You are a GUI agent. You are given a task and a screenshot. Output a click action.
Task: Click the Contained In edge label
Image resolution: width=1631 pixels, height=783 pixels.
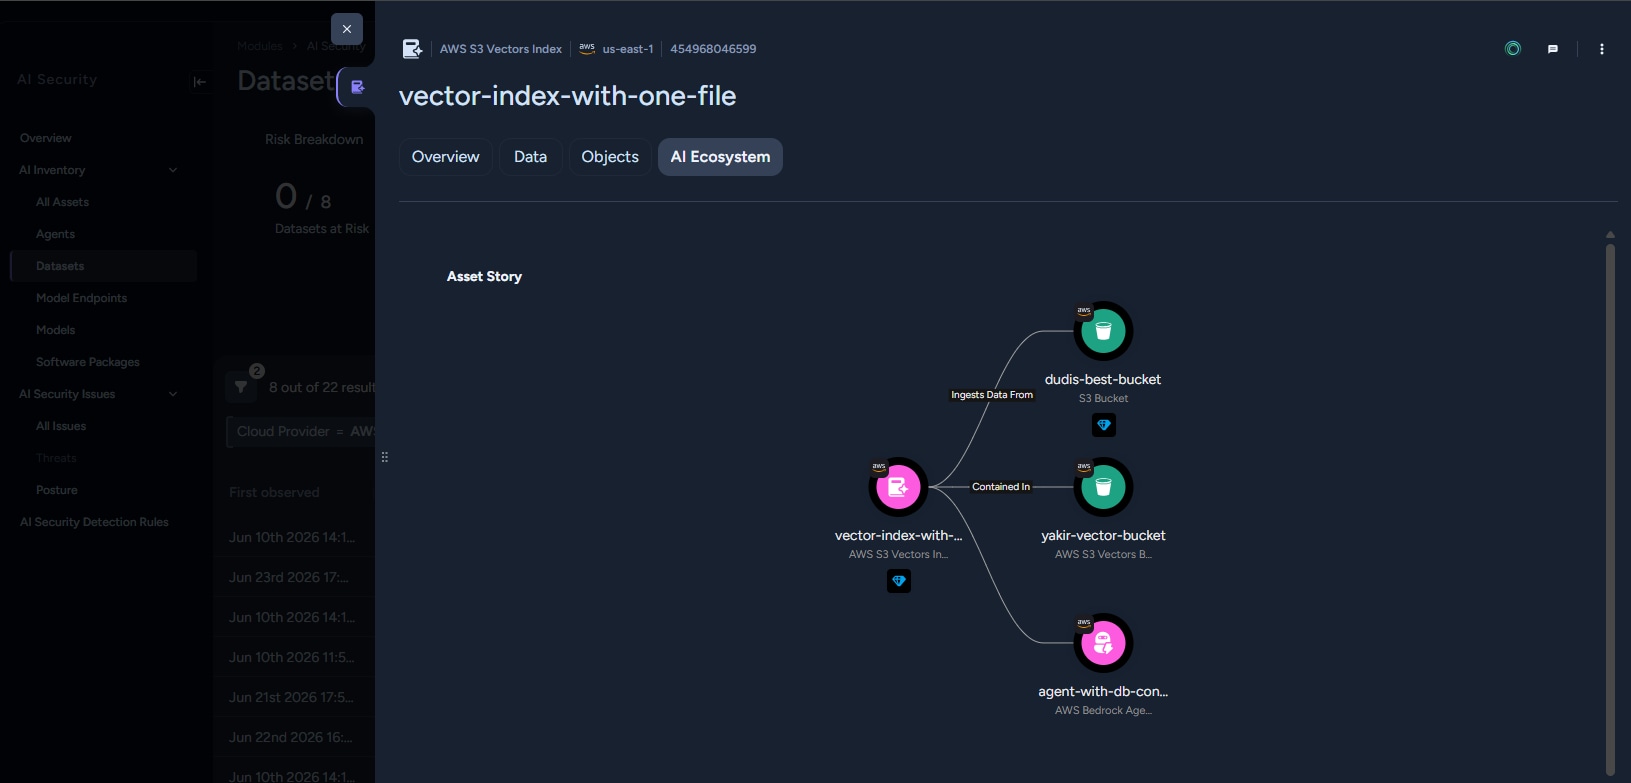tap(1001, 487)
